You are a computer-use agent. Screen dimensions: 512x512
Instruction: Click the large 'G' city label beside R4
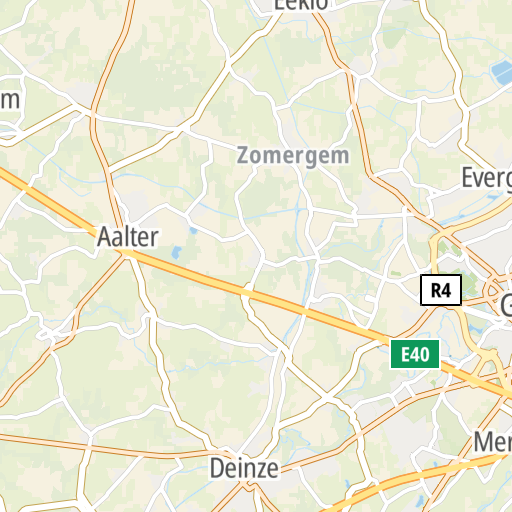[x=506, y=307]
